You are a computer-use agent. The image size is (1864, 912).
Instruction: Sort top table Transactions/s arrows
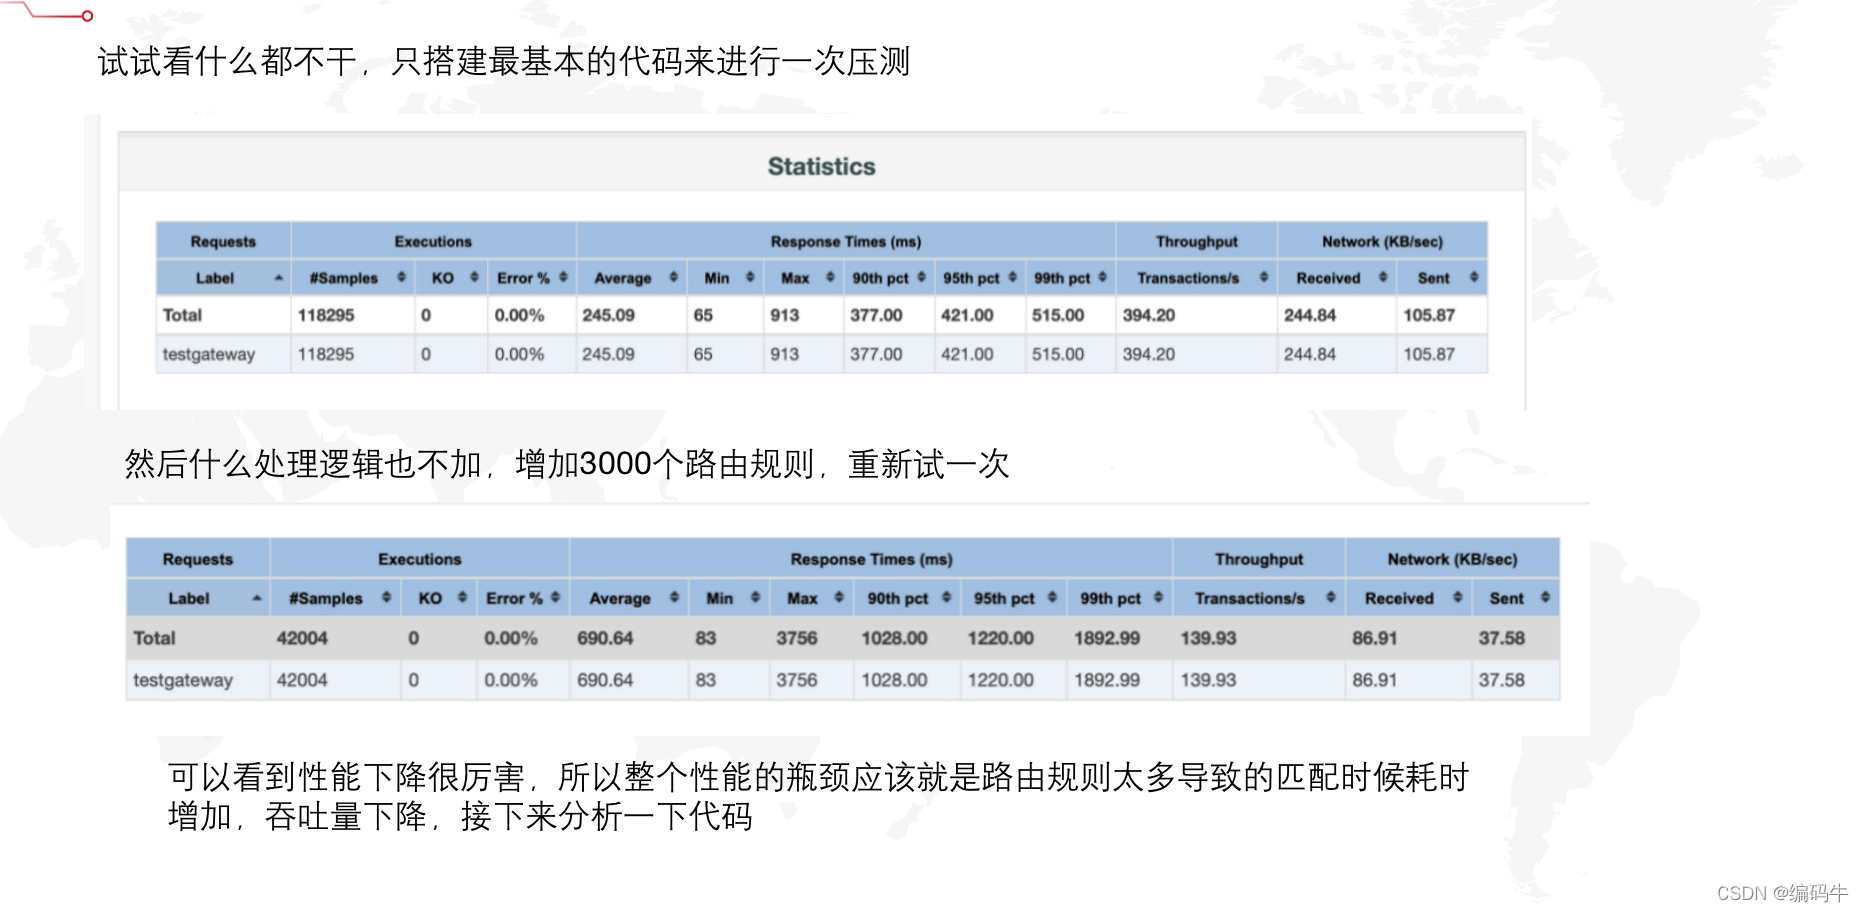pyautogui.click(x=1263, y=278)
